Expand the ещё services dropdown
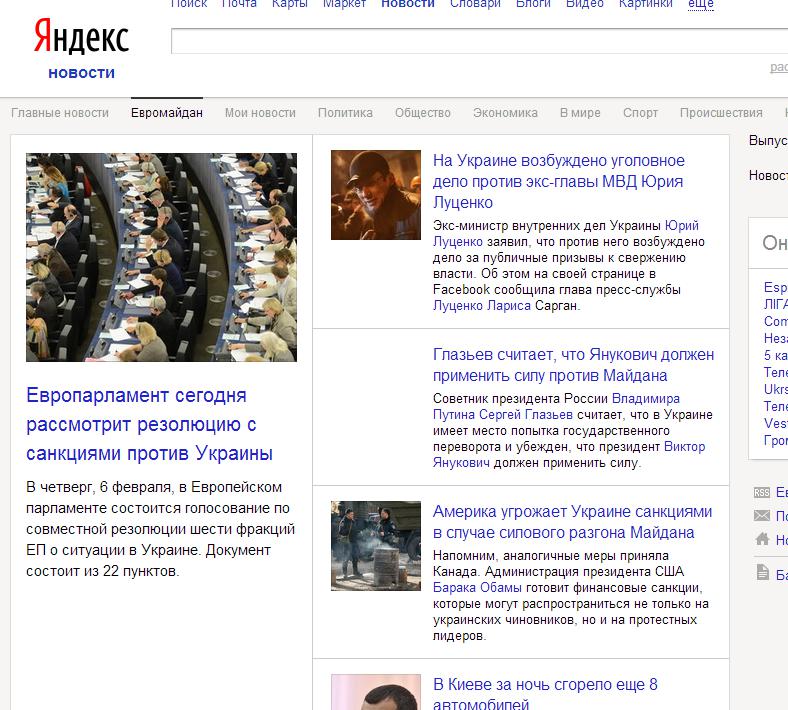This screenshot has width=788, height=710. point(701,4)
